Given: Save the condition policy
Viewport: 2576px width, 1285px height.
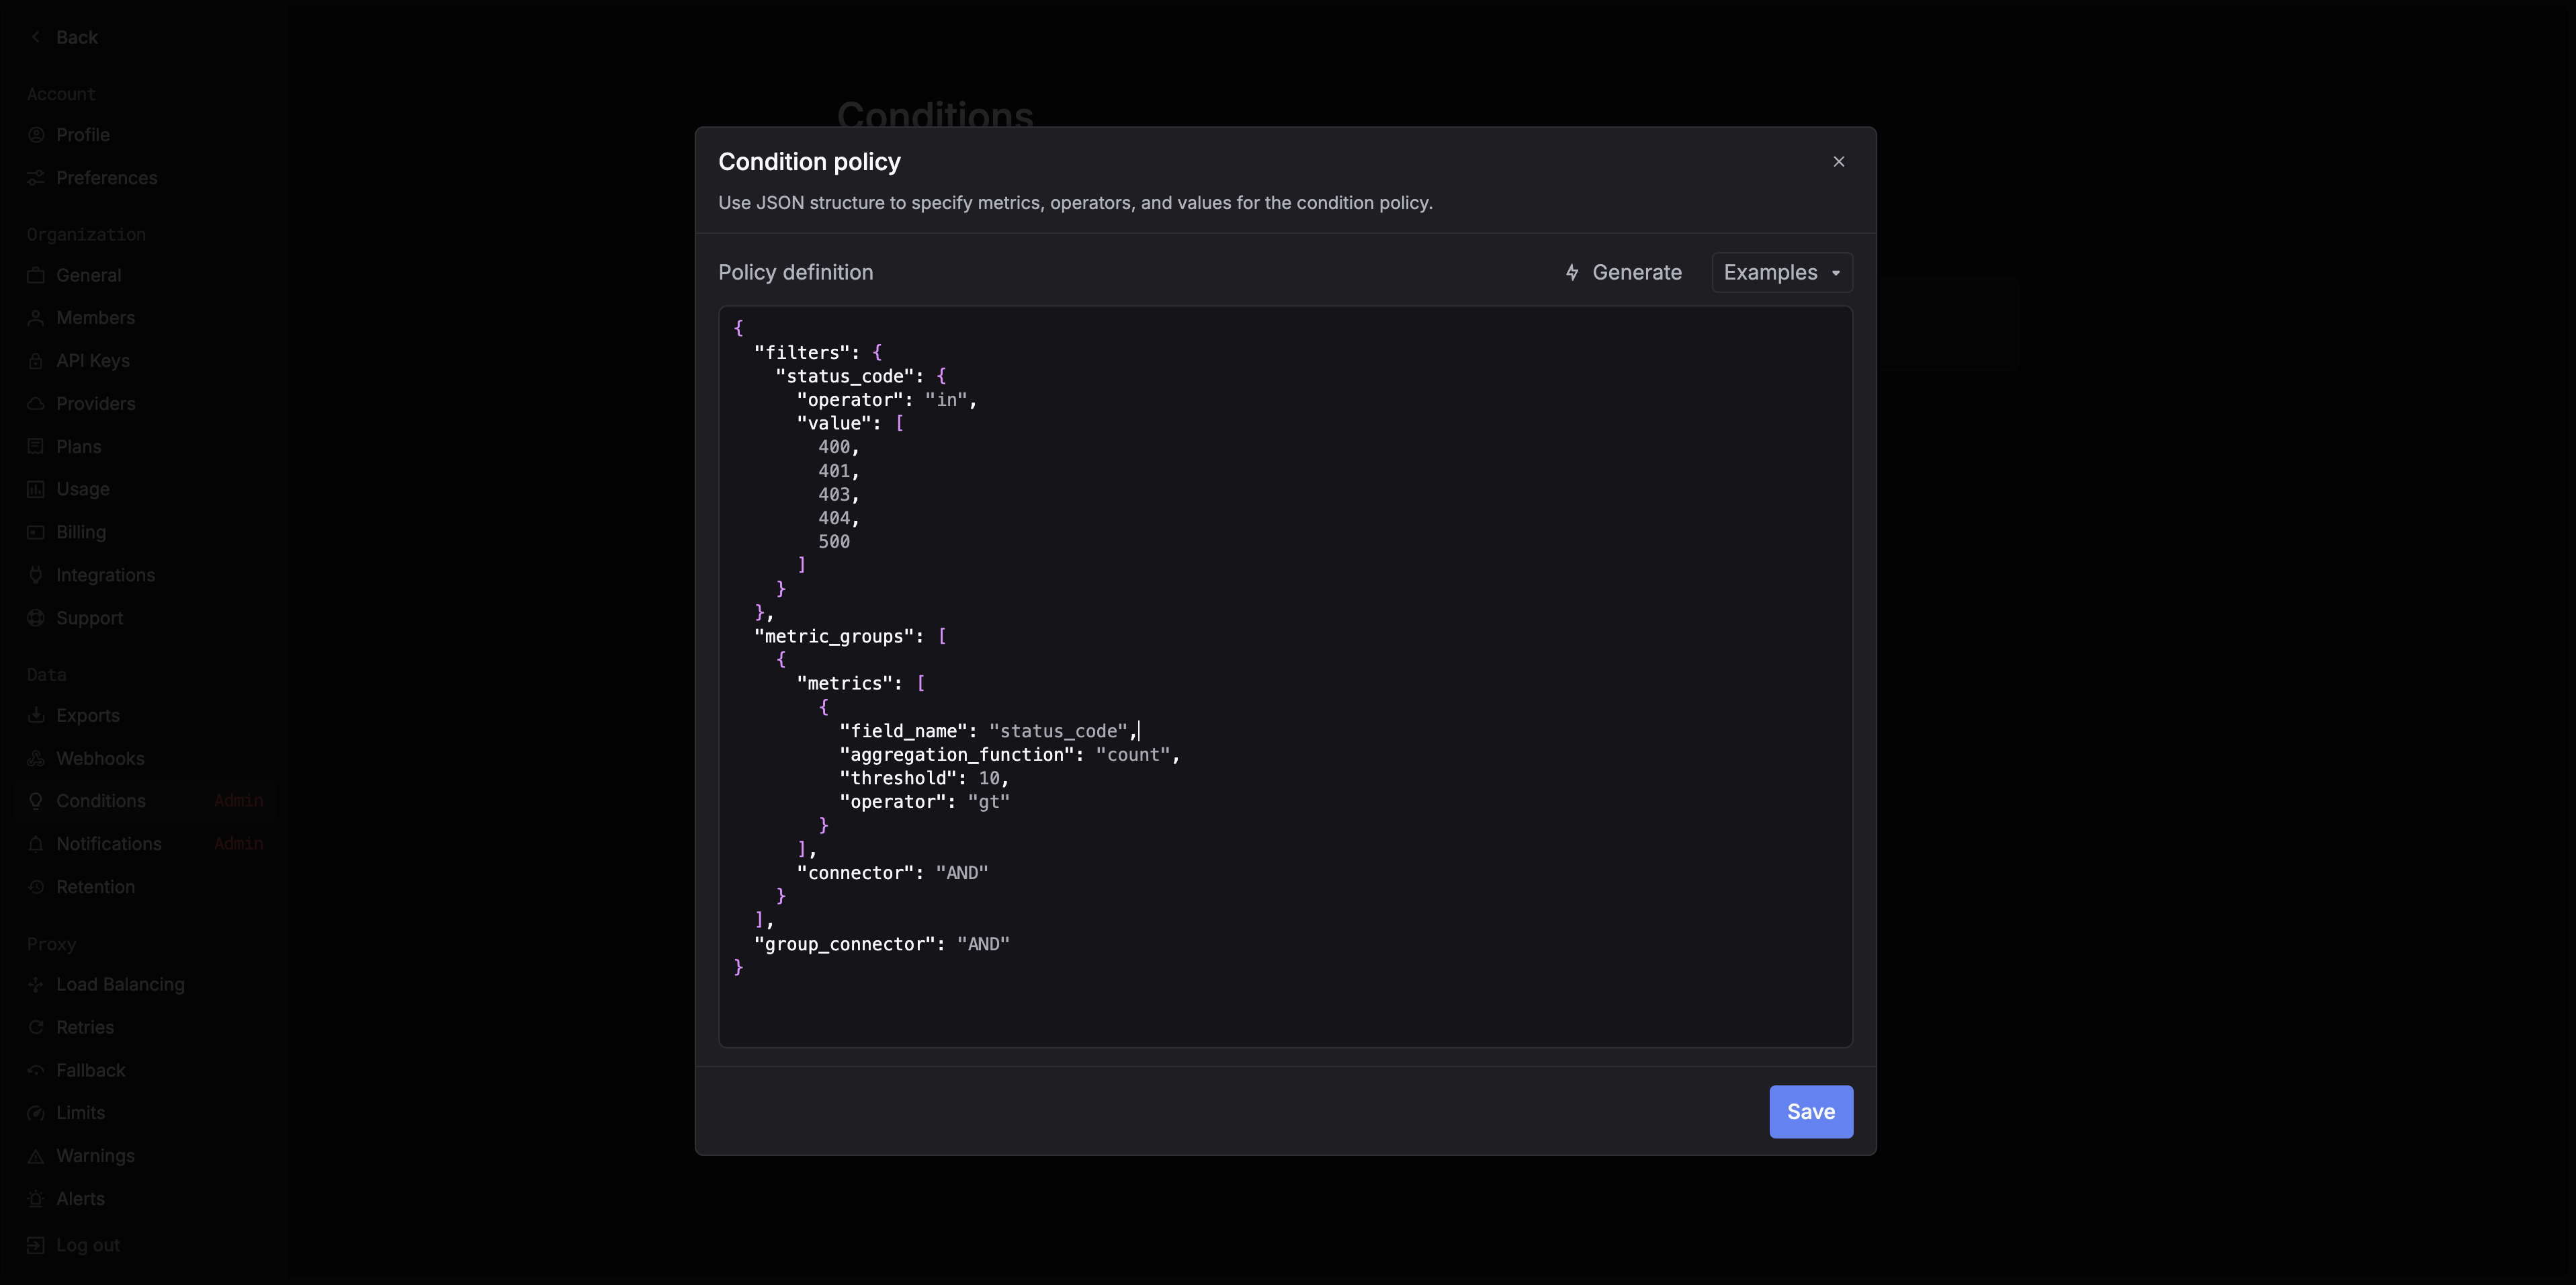Looking at the screenshot, I should (1810, 1111).
